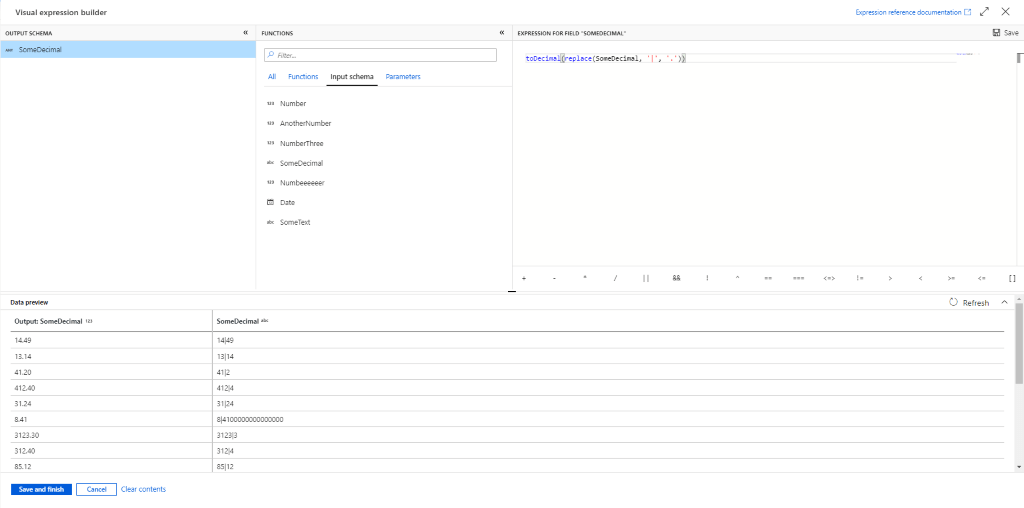Click the Output: SomeDecimal column header
1024x508 pixels.
pos(112,321)
